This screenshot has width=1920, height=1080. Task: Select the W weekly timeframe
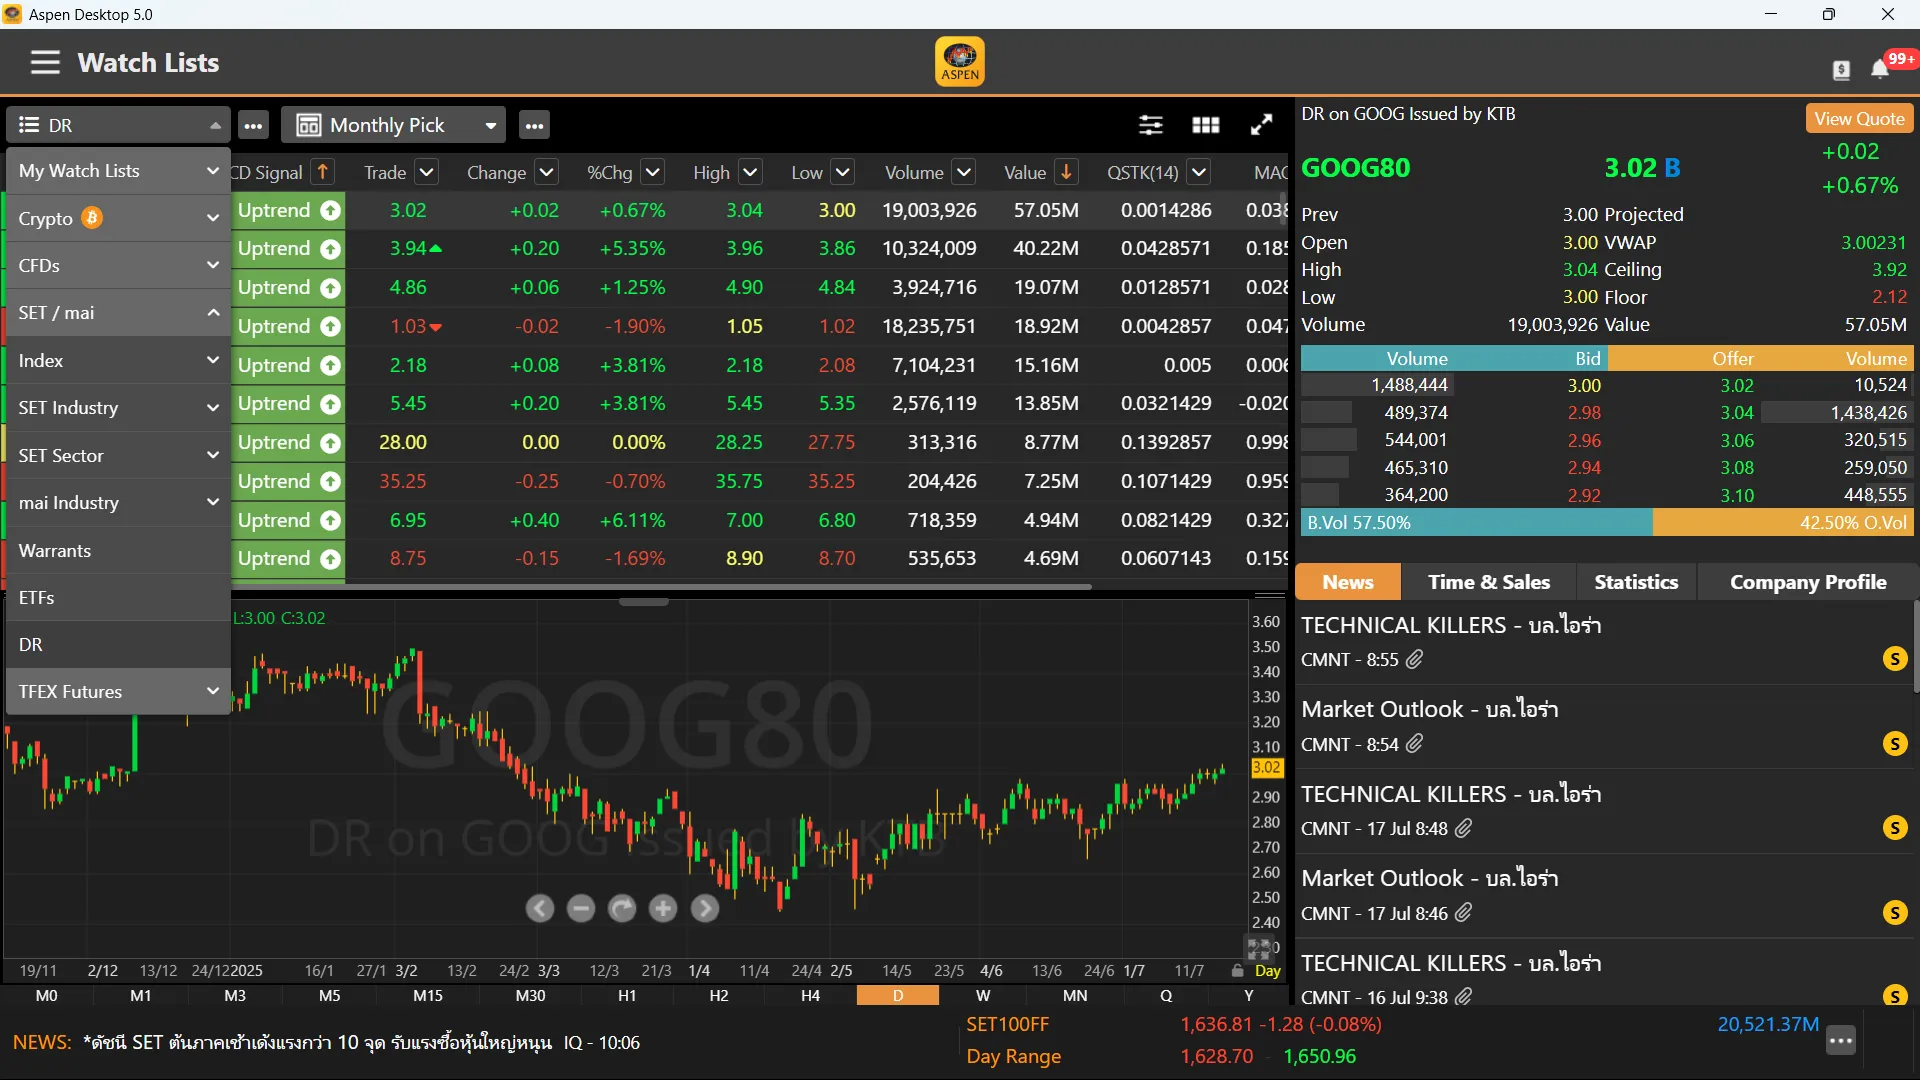coord(983,996)
